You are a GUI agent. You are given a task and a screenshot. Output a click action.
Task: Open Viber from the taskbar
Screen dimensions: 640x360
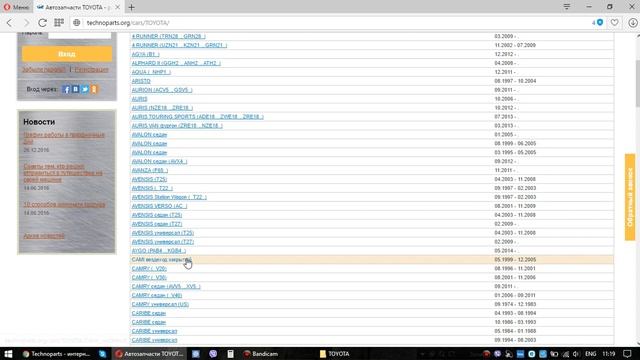pyautogui.click(x=213, y=354)
